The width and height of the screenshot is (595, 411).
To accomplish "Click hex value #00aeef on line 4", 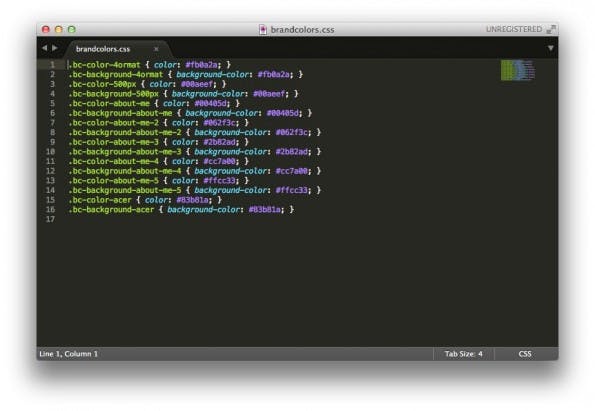I will pyautogui.click(x=269, y=94).
